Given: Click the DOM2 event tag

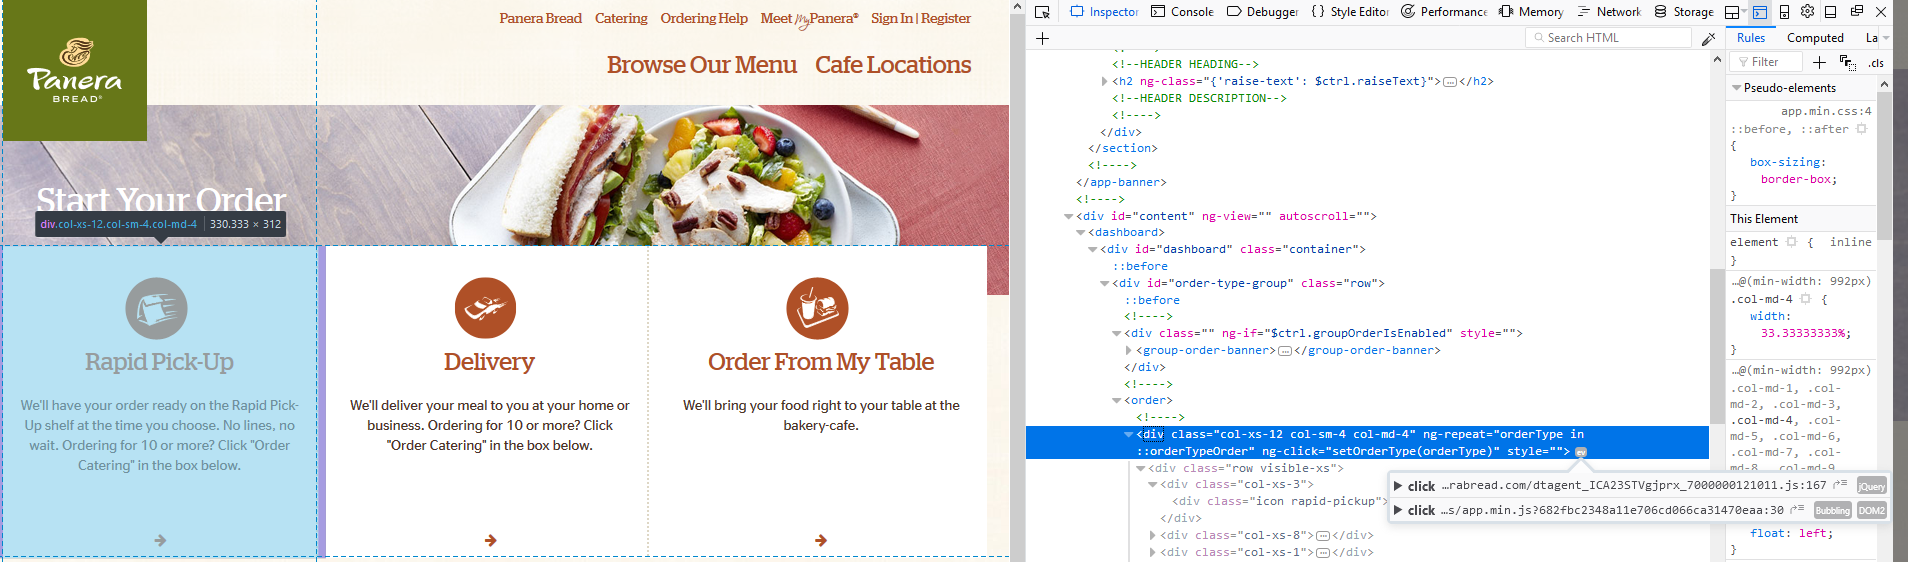Looking at the screenshot, I should (x=1872, y=510).
